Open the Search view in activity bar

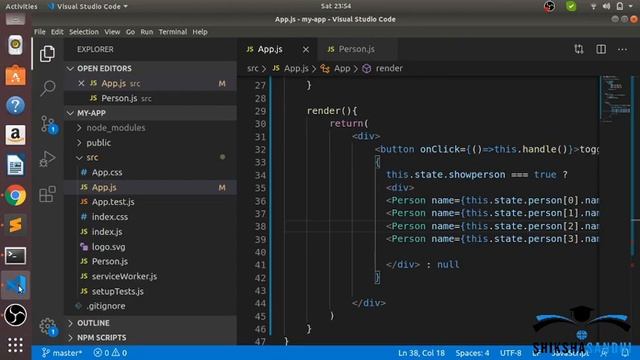point(48,87)
